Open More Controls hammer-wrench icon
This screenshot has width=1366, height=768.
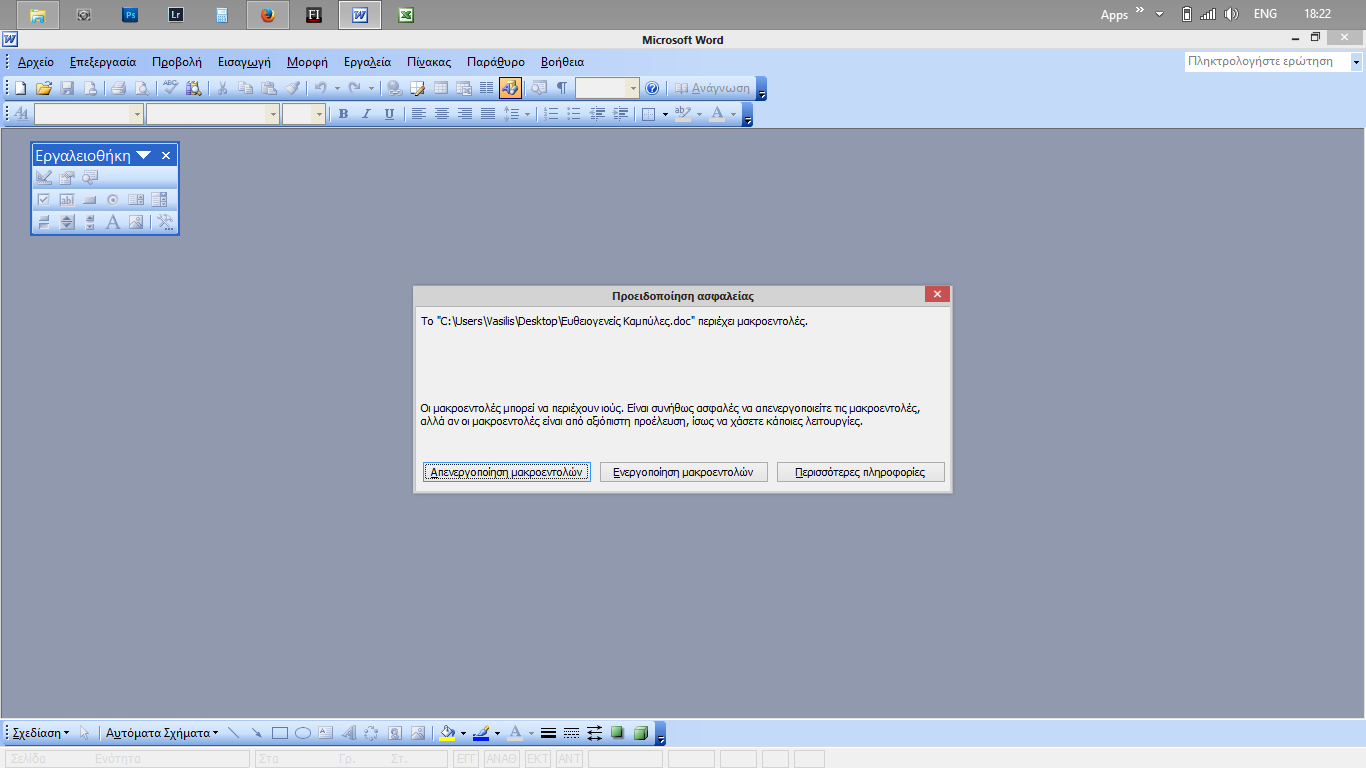pyautogui.click(x=165, y=222)
